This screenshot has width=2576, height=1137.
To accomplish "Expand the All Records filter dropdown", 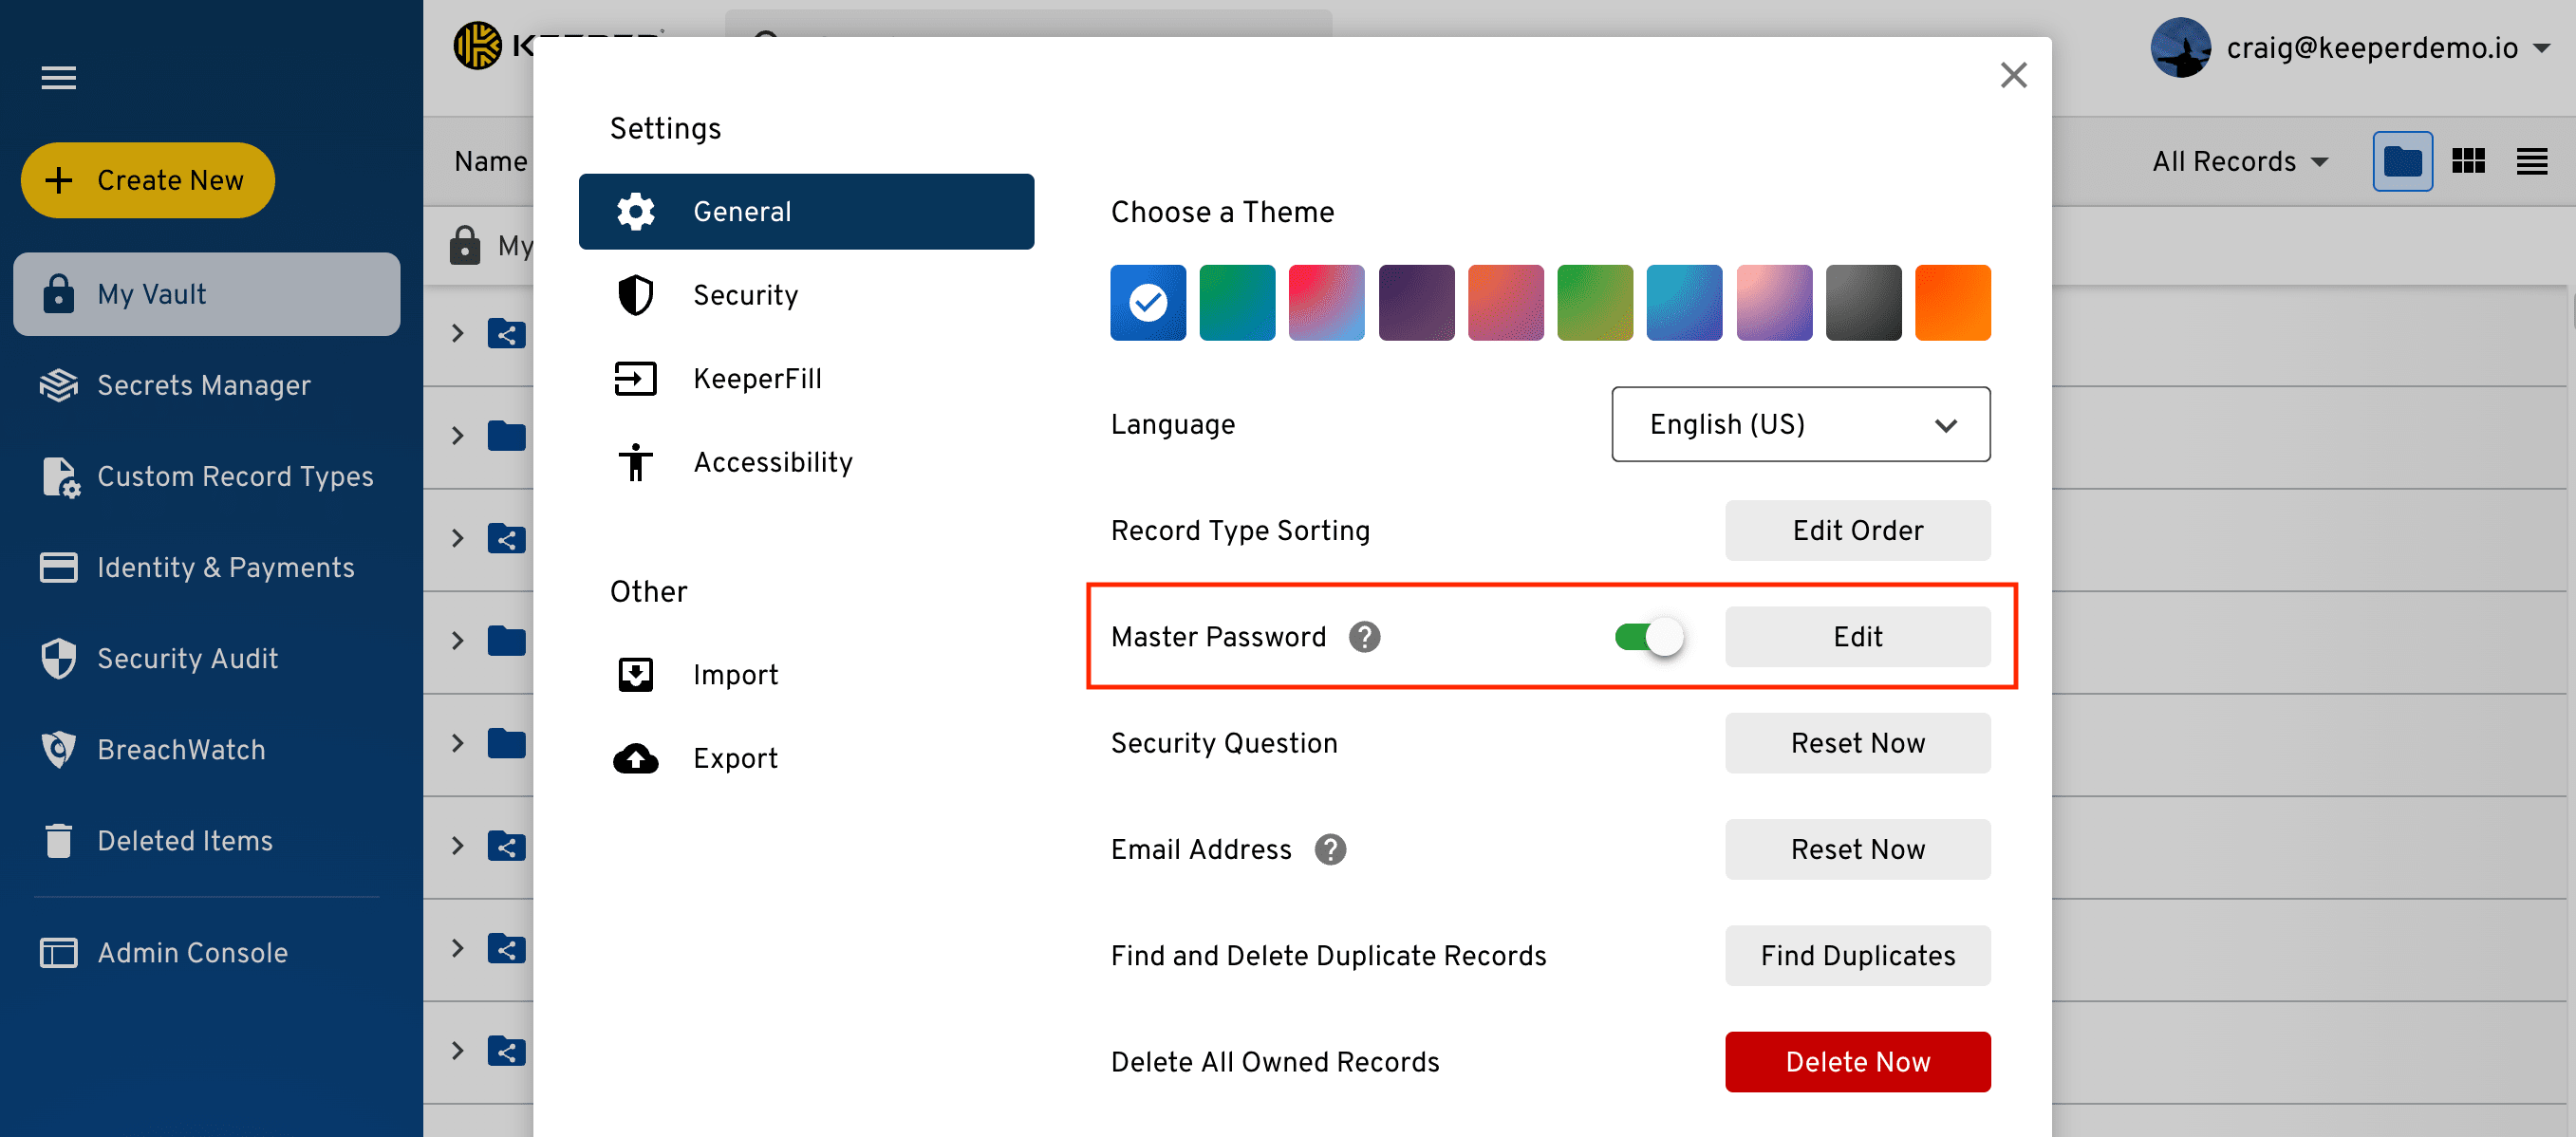I will [2240, 161].
